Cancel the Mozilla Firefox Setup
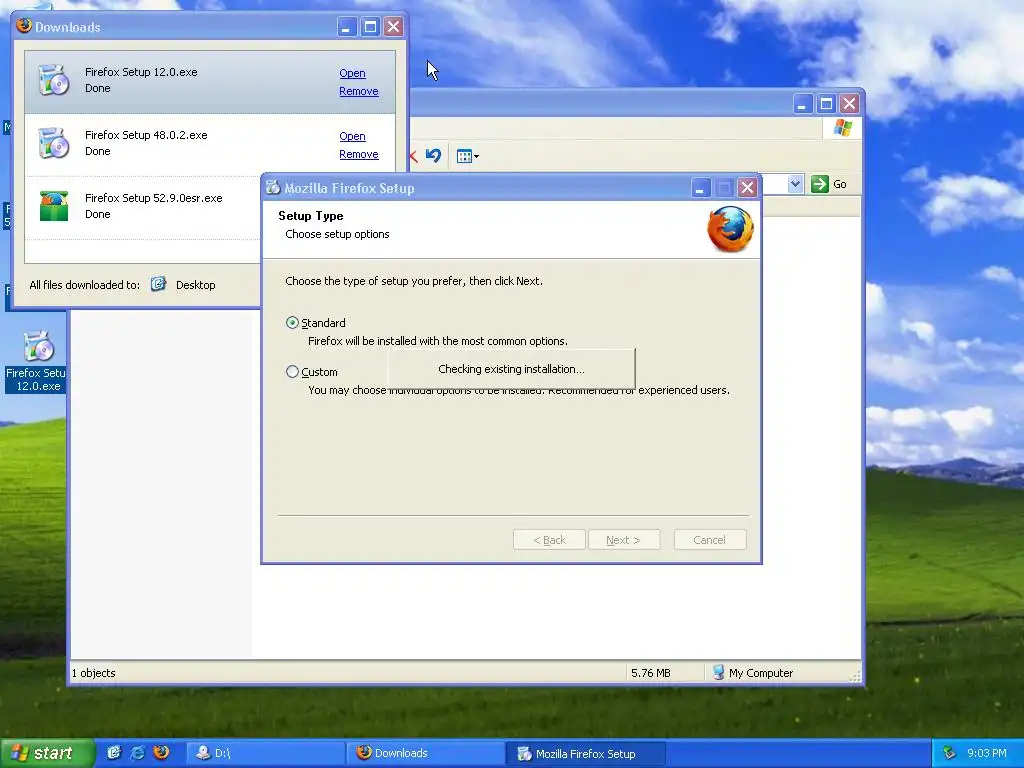The image size is (1024, 768). click(x=710, y=540)
